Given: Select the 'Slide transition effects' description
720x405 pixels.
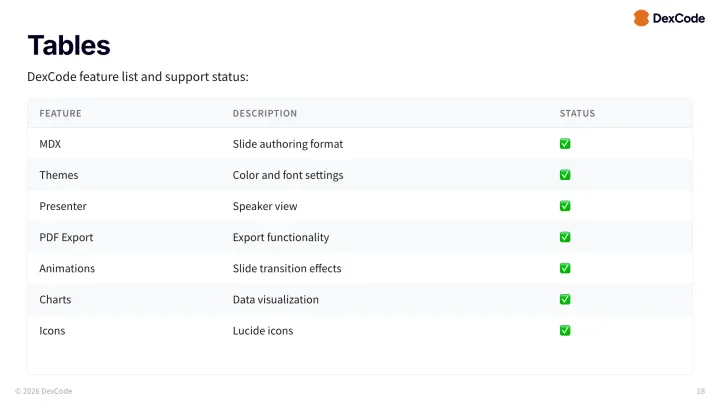Looking at the screenshot, I should tap(287, 268).
